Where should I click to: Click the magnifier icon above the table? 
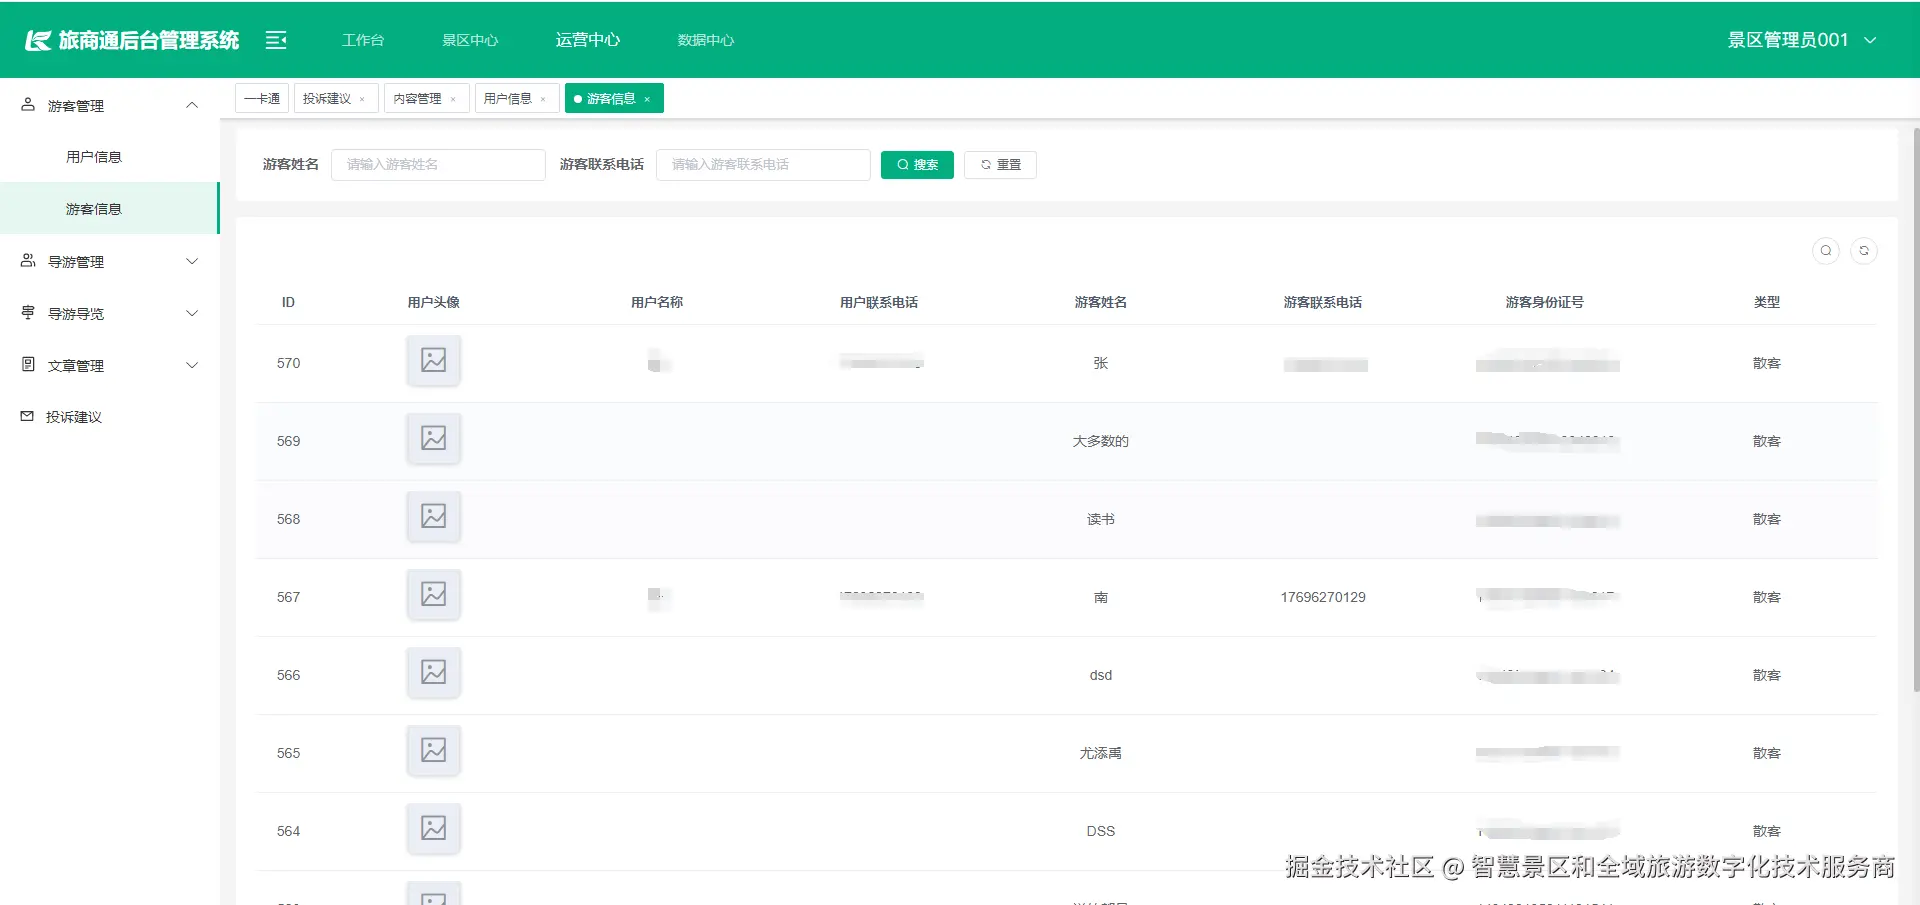pos(1825,251)
